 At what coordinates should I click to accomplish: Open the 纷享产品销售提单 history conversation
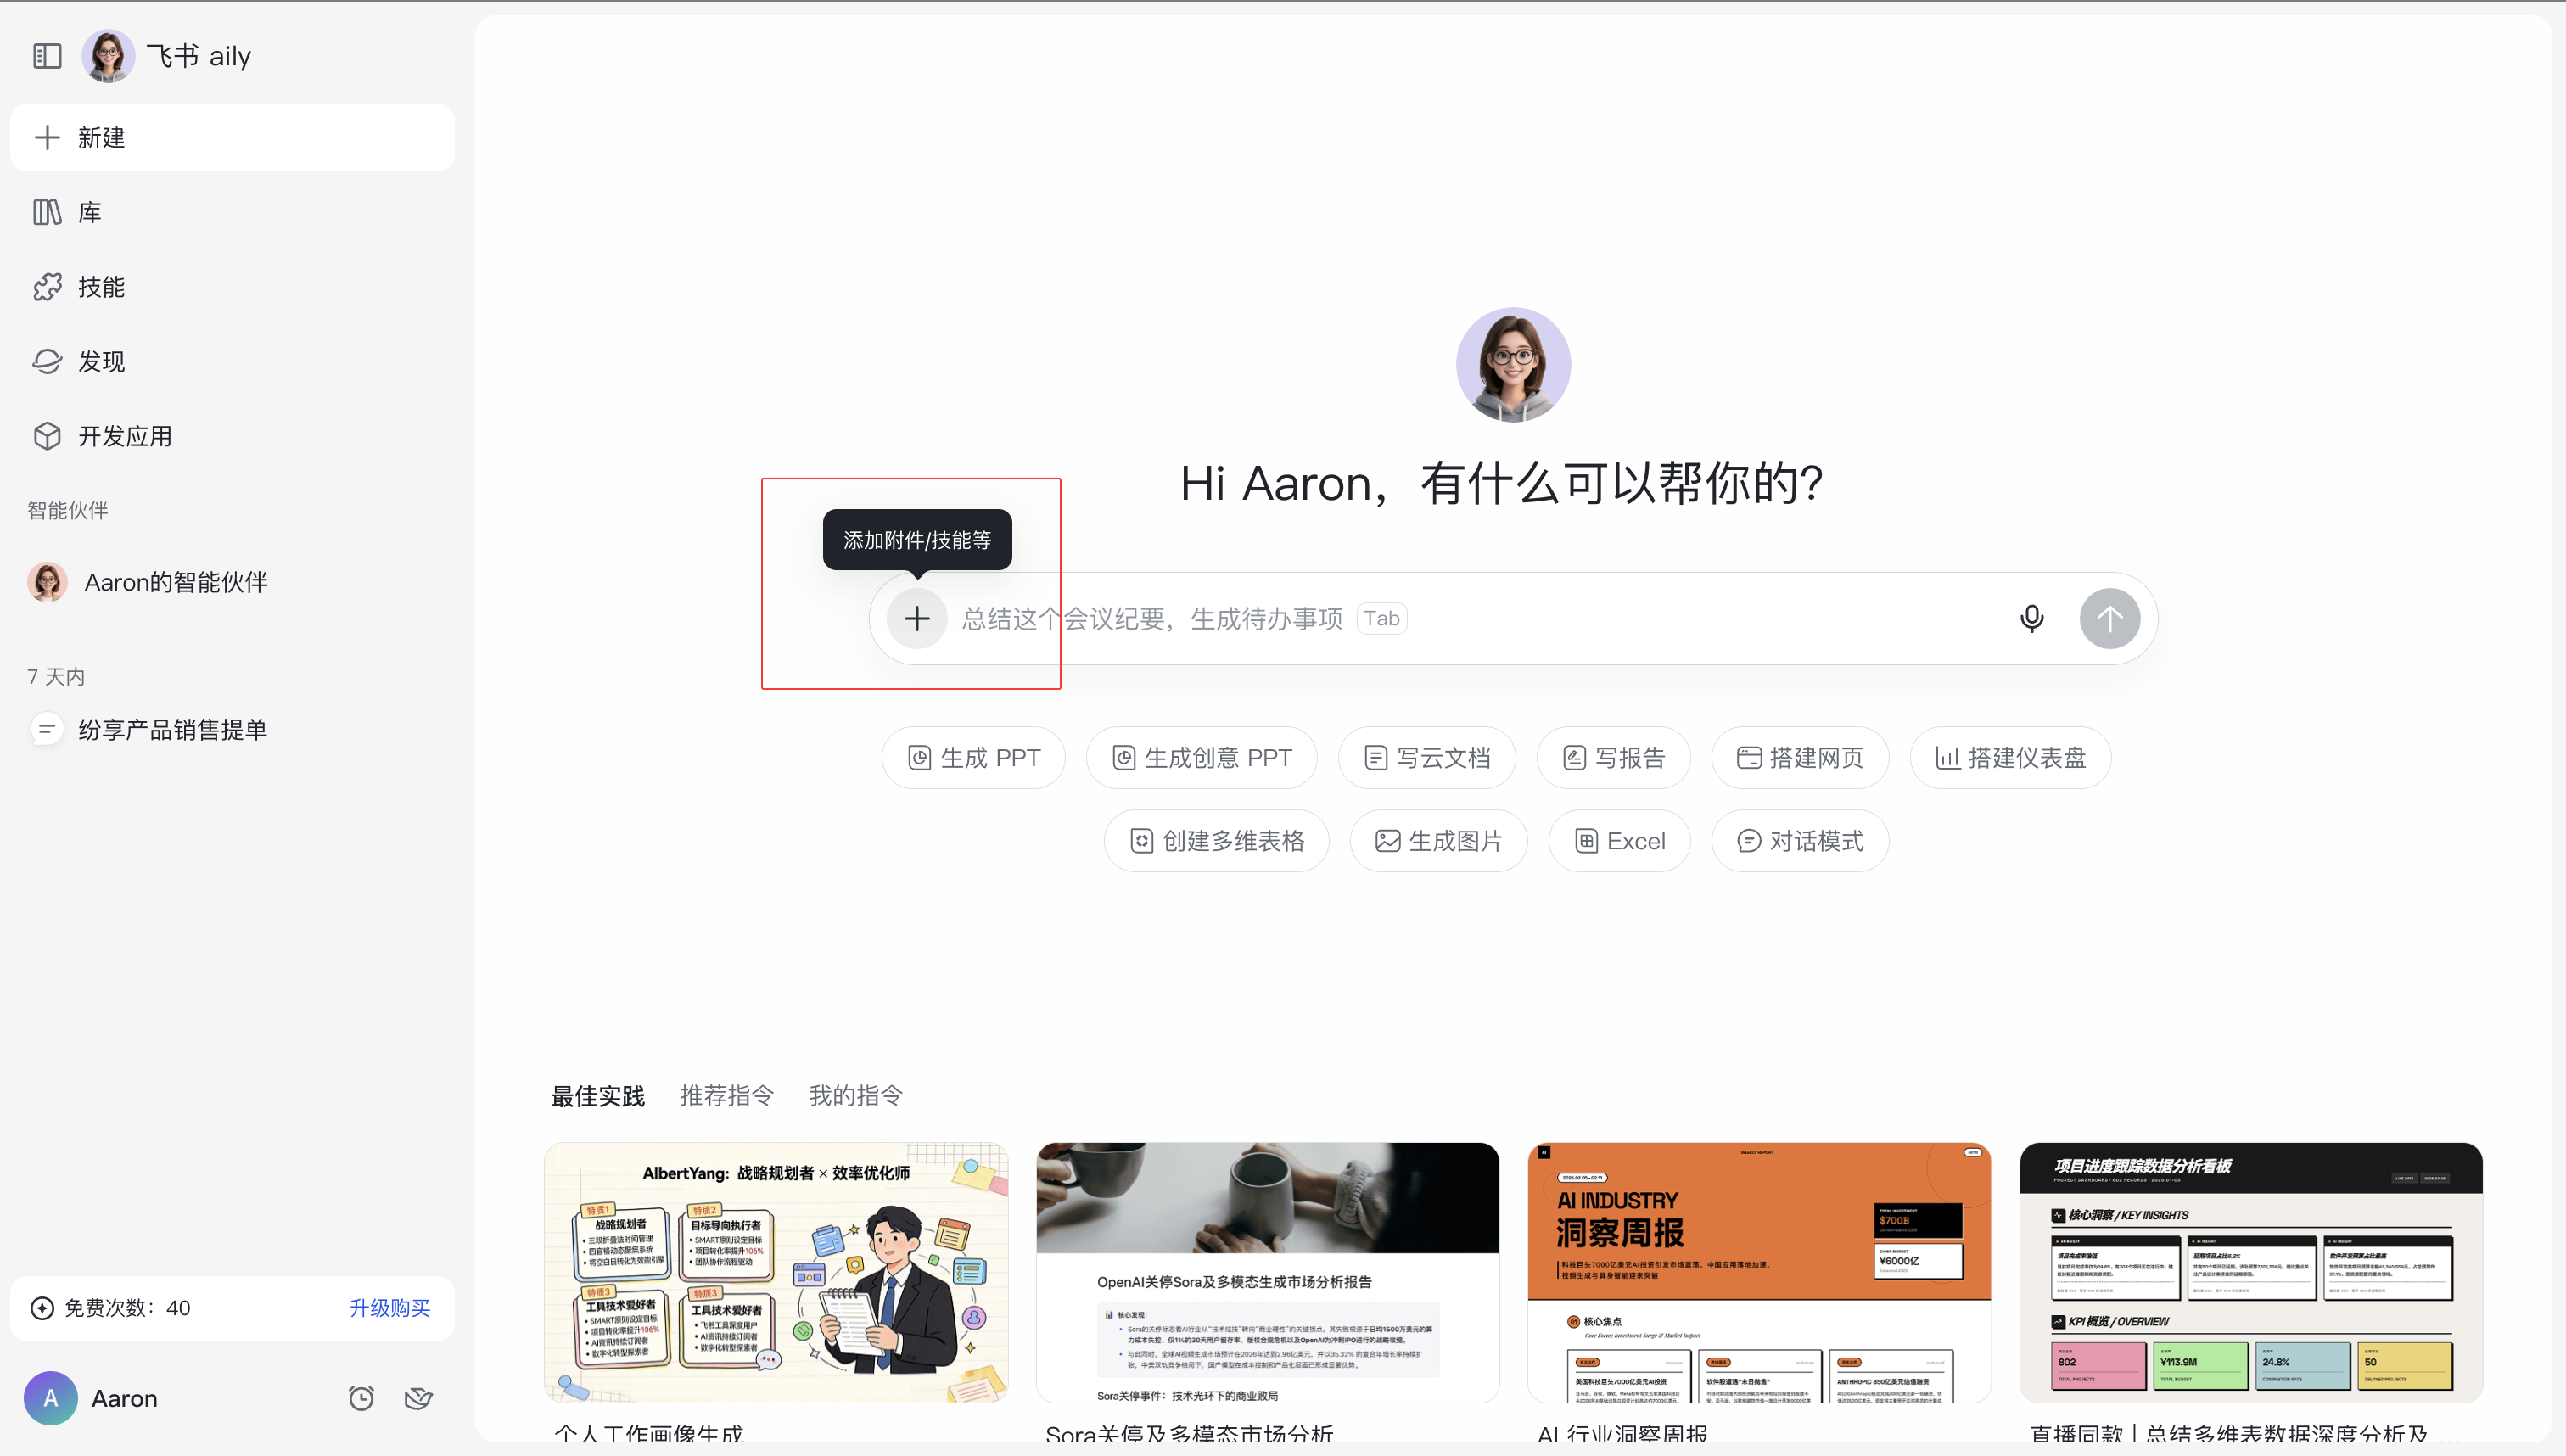click(x=172, y=730)
